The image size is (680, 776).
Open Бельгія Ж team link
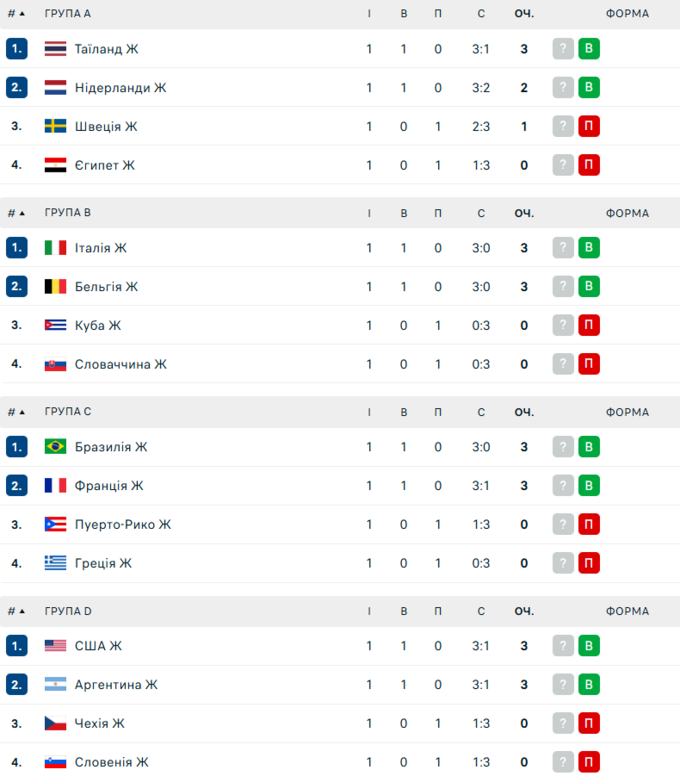[x=106, y=287]
